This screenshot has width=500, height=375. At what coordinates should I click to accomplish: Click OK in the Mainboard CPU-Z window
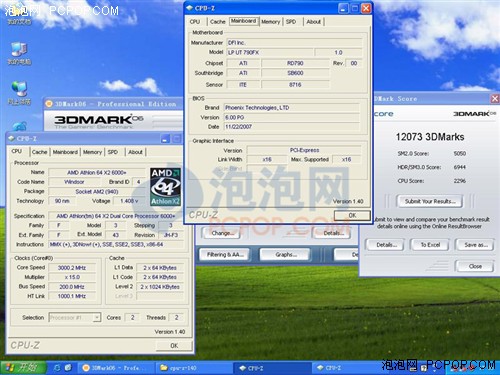click(x=352, y=215)
